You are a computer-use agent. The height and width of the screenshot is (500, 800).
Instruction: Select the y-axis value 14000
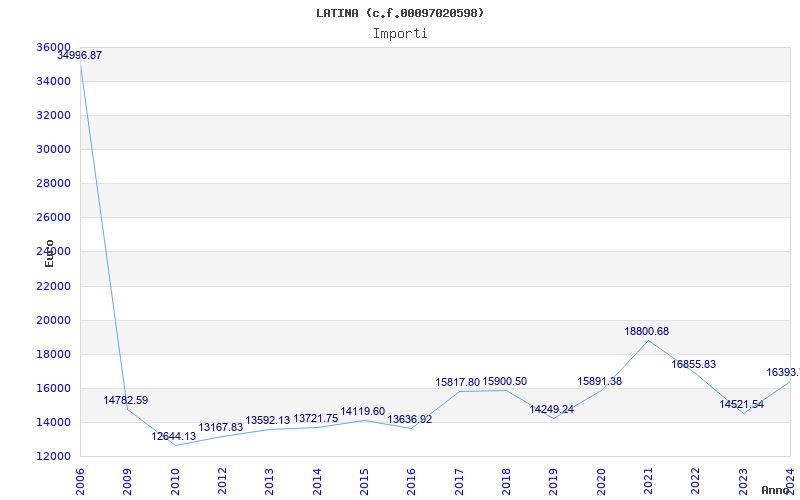(x=54, y=422)
